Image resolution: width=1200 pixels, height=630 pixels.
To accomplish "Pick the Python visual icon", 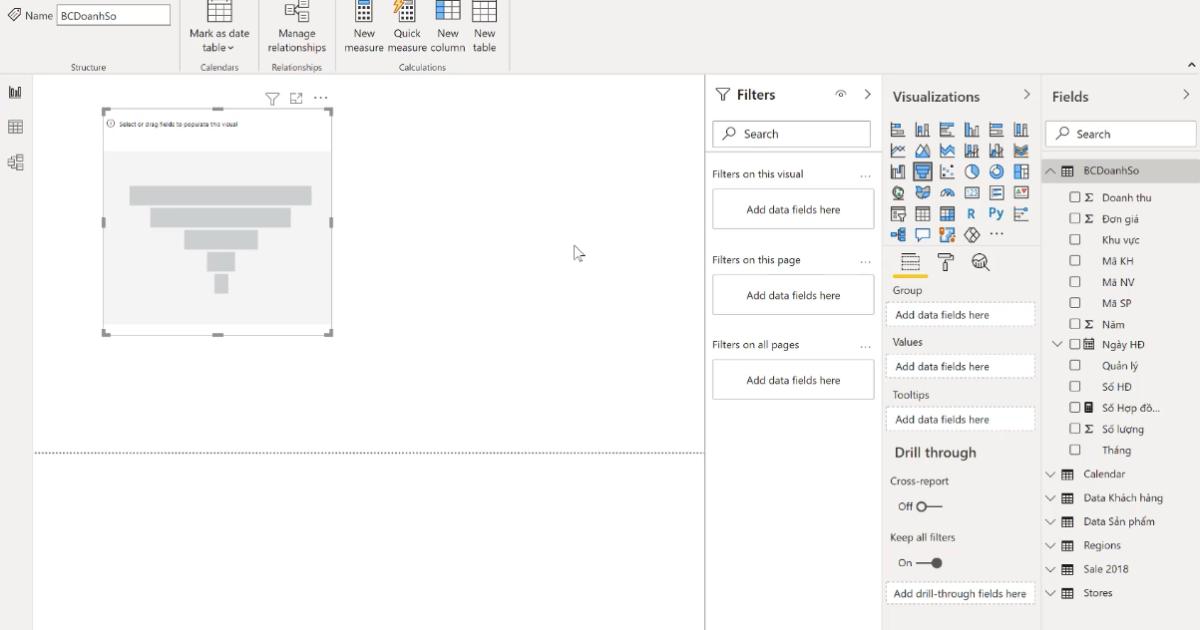I will pyautogui.click(x=996, y=213).
